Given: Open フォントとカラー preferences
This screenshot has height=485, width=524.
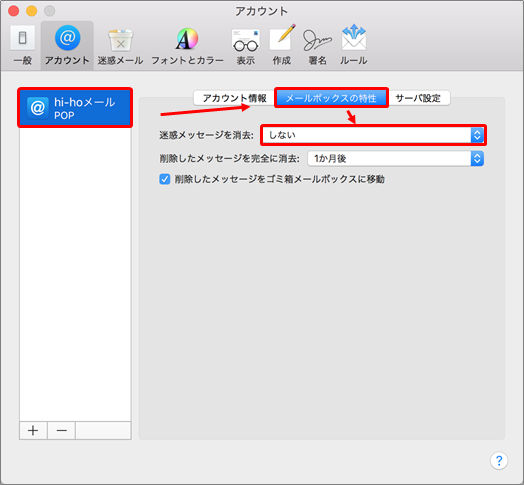Looking at the screenshot, I should (187, 45).
